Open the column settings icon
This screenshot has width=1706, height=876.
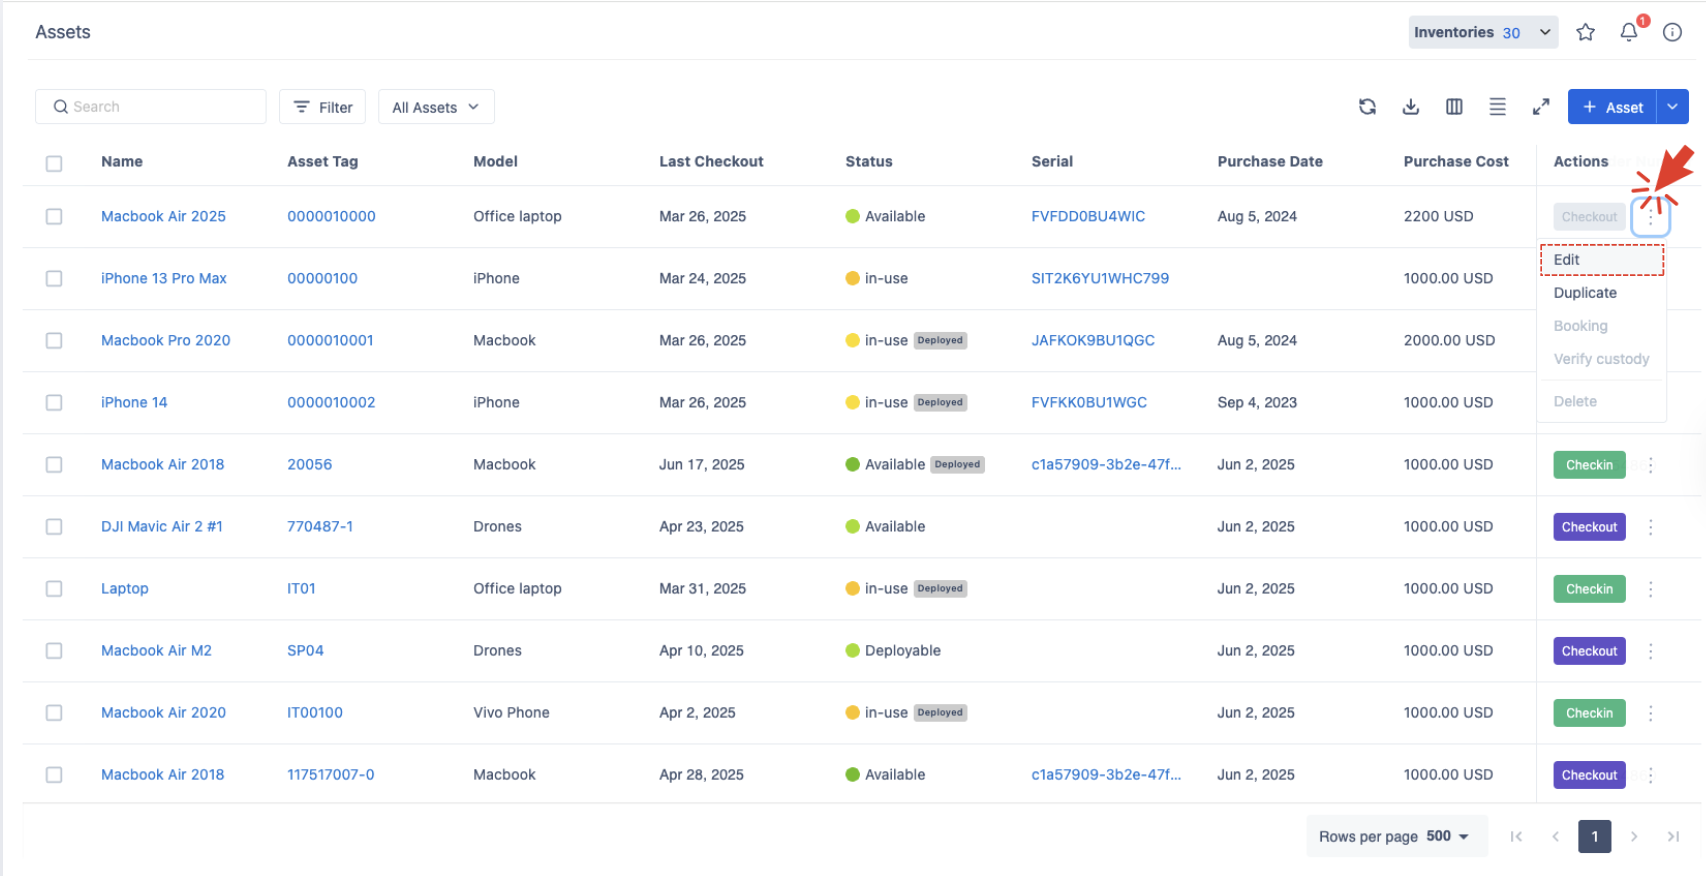point(1454,107)
